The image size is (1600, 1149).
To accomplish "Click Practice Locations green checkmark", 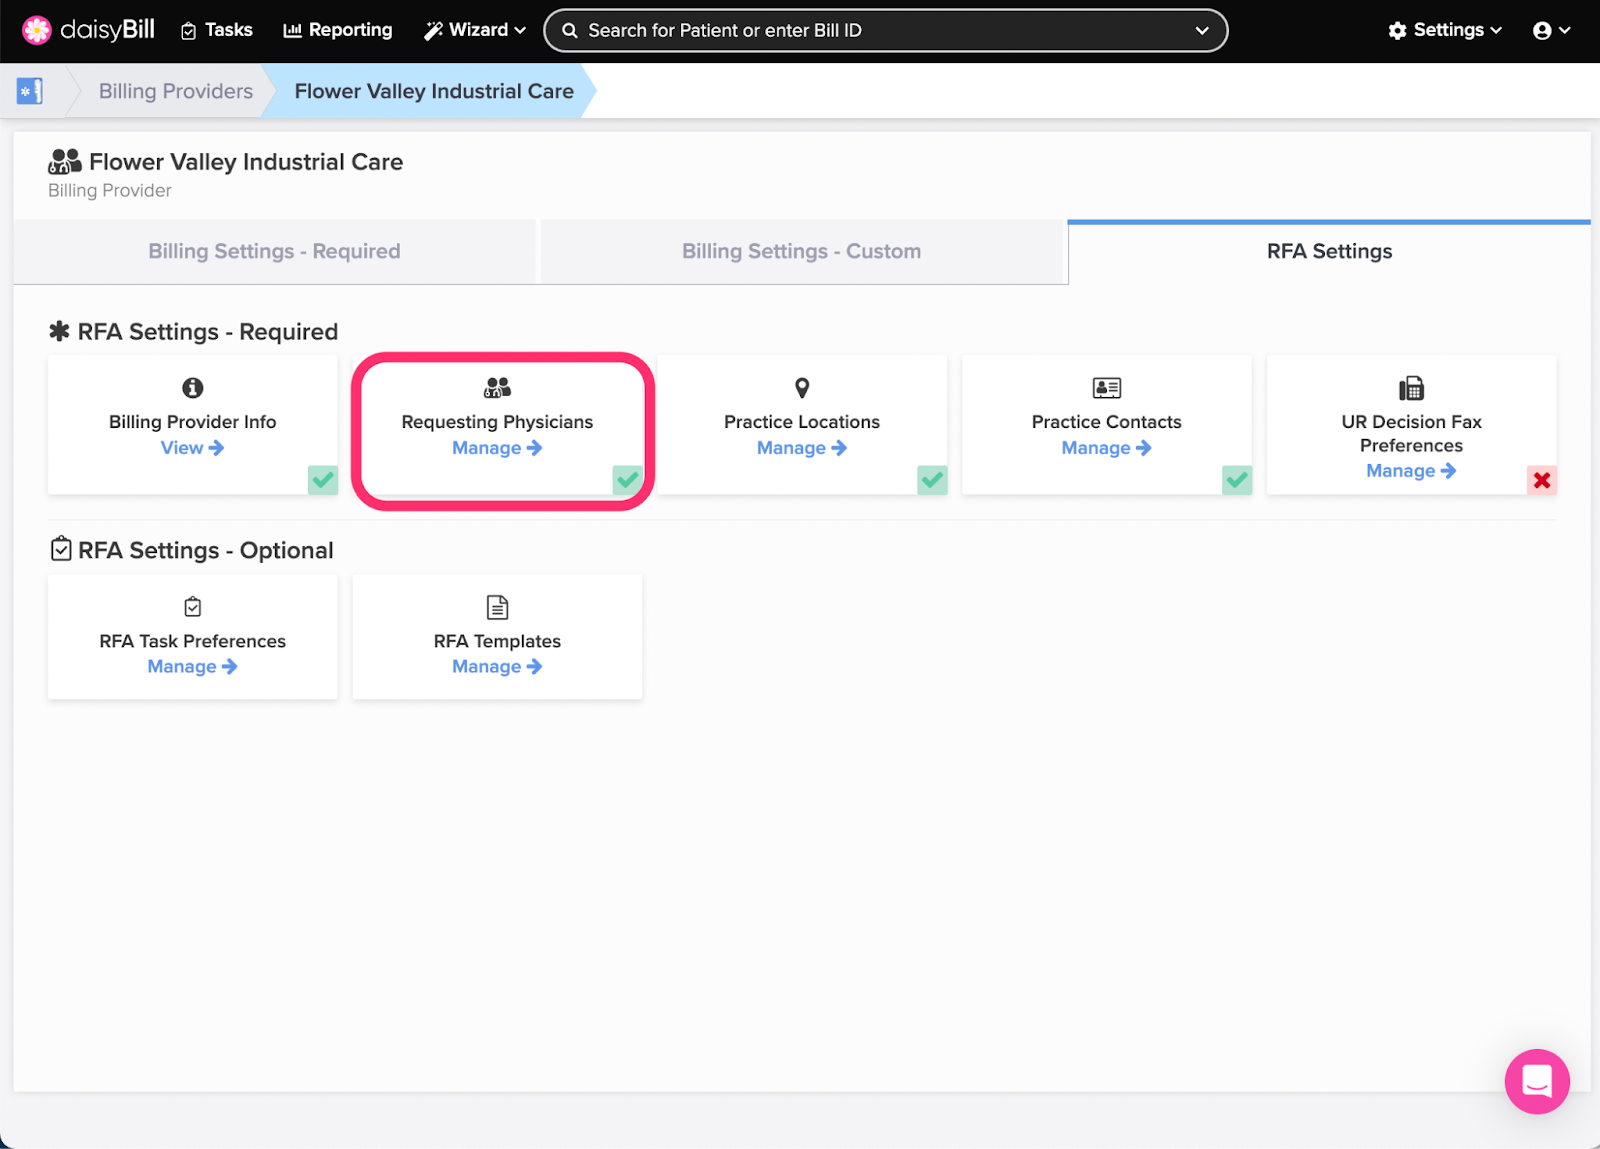I will coord(932,480).
